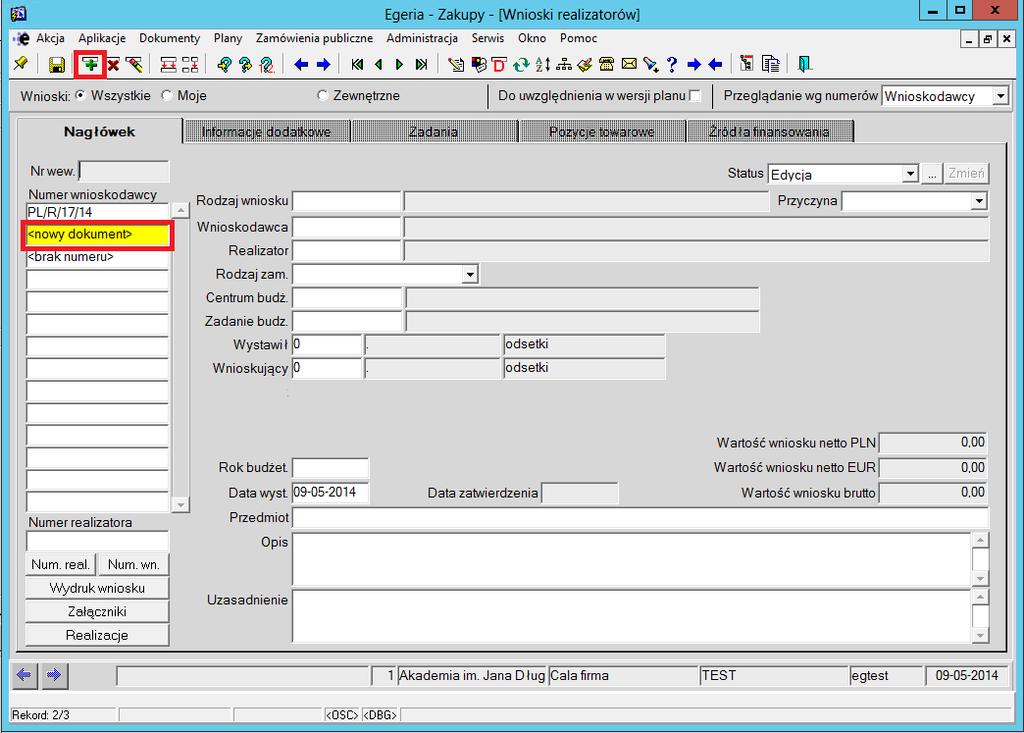1024x733 pixels.
Task: Click the blue left arrow in status bar
Action: pos(24,675)
